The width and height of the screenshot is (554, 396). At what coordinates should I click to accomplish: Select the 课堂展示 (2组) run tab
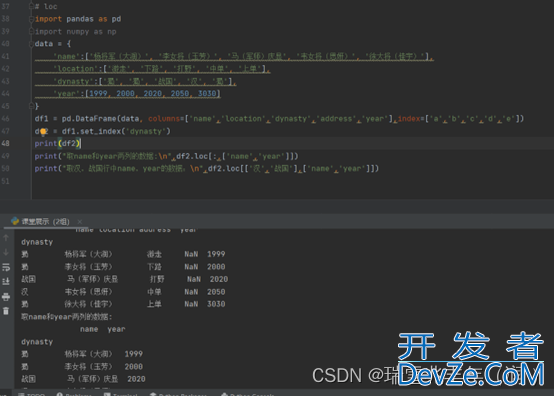[46, 221]
